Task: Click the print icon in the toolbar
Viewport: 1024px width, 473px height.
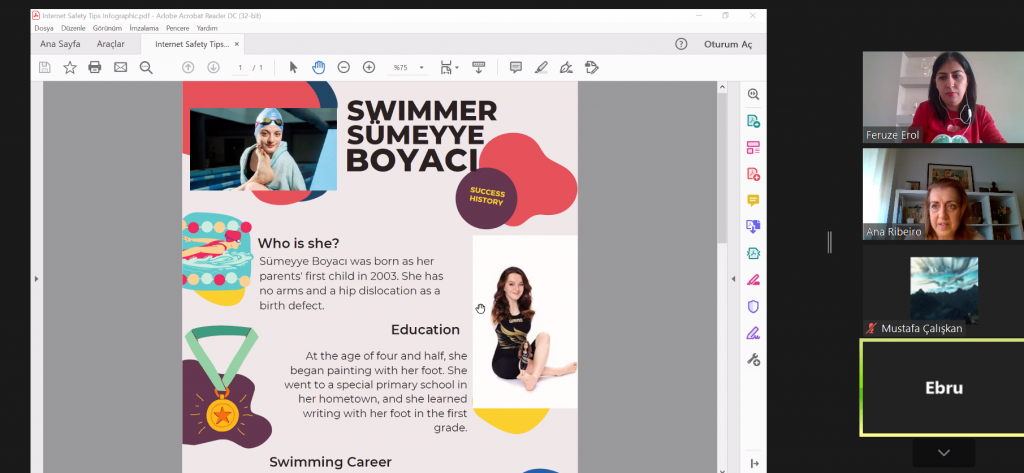Action: [95, 67]
